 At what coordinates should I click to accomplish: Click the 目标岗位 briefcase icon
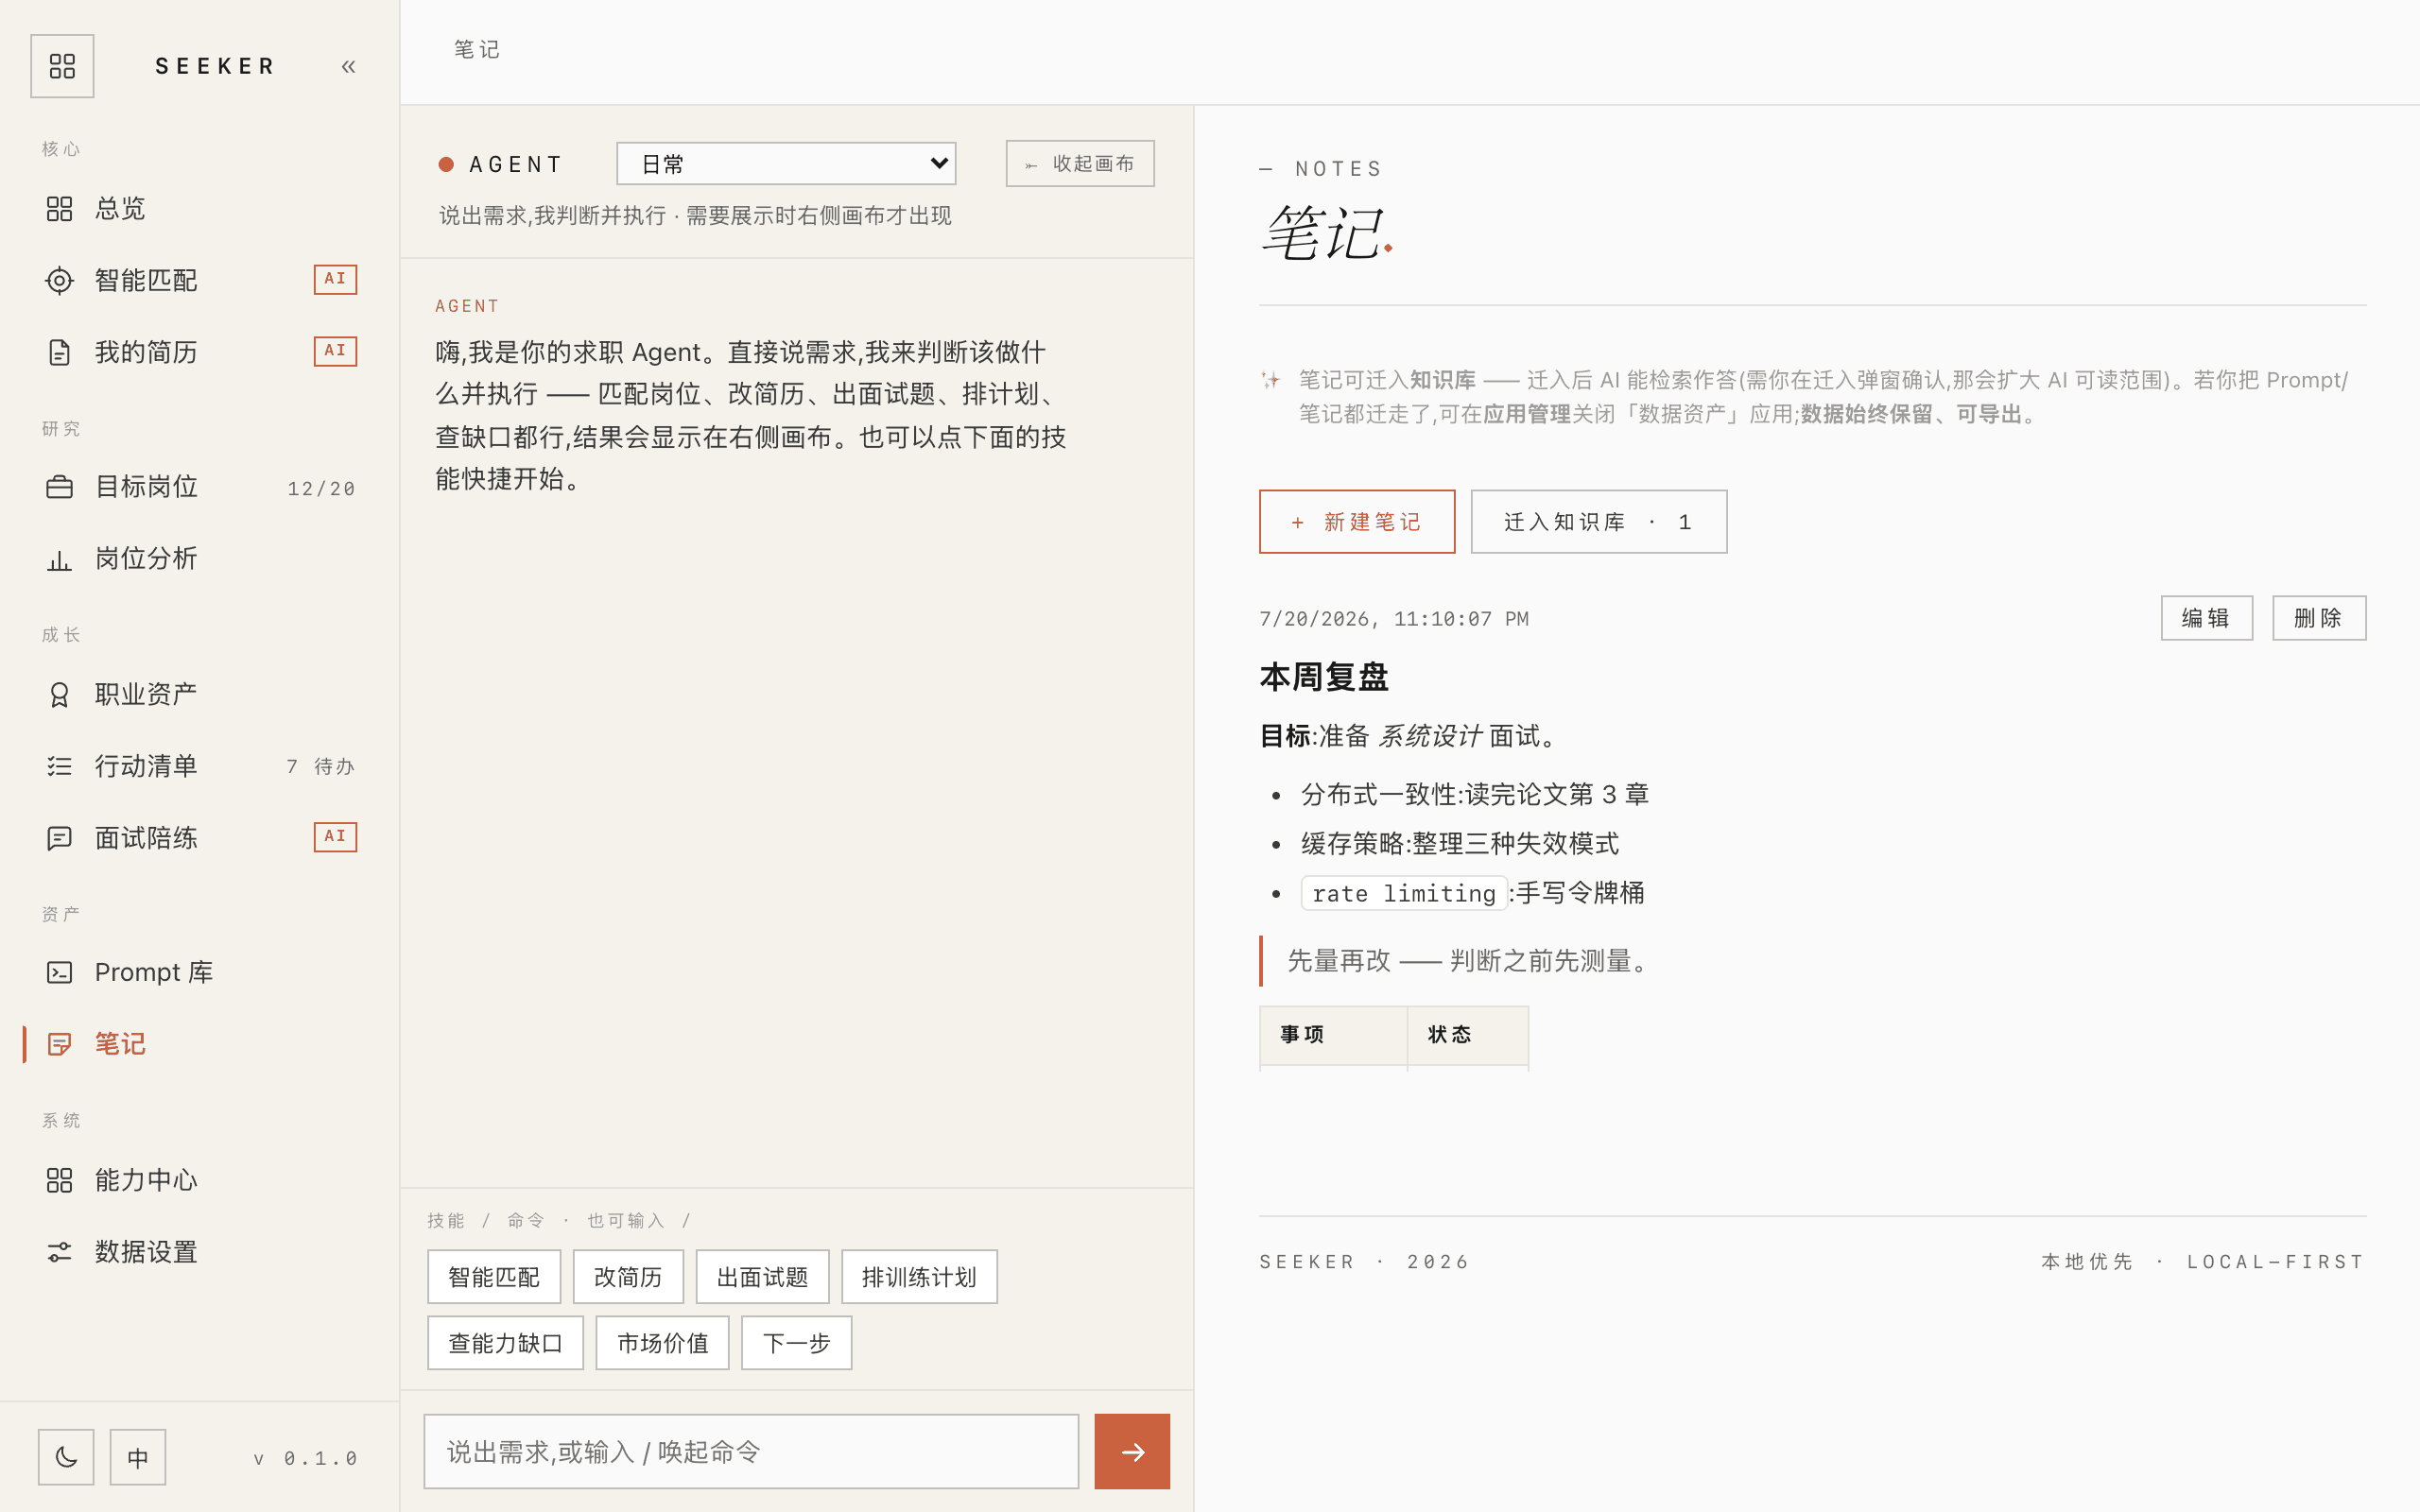[x=59, y=487]
